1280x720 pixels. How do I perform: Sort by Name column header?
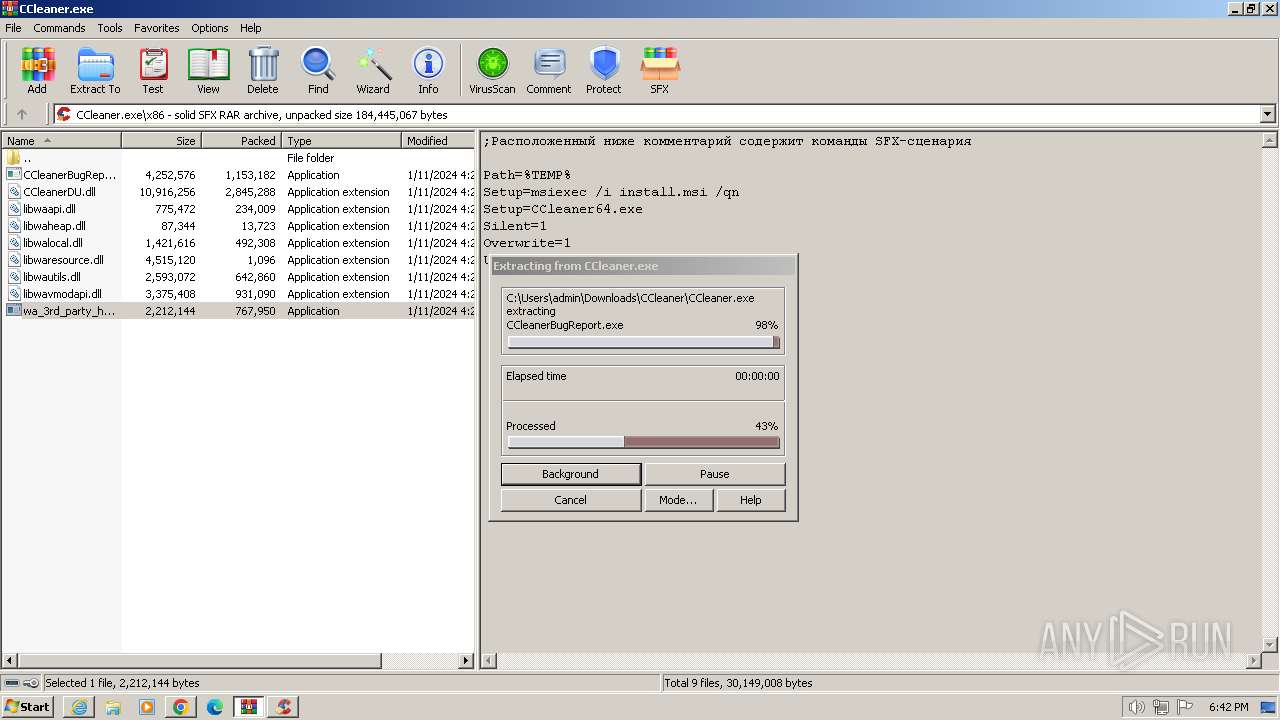pos(61,141)
